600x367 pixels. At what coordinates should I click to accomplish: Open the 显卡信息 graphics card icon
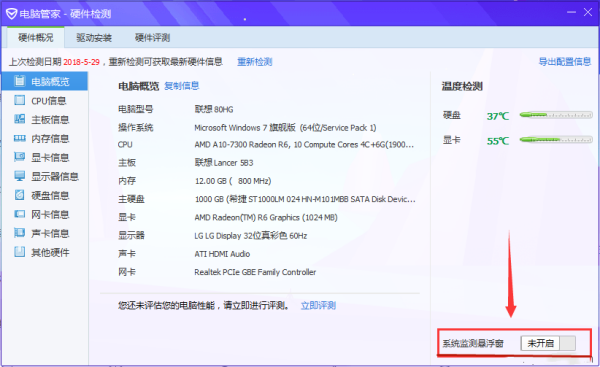tap(20, 157)
